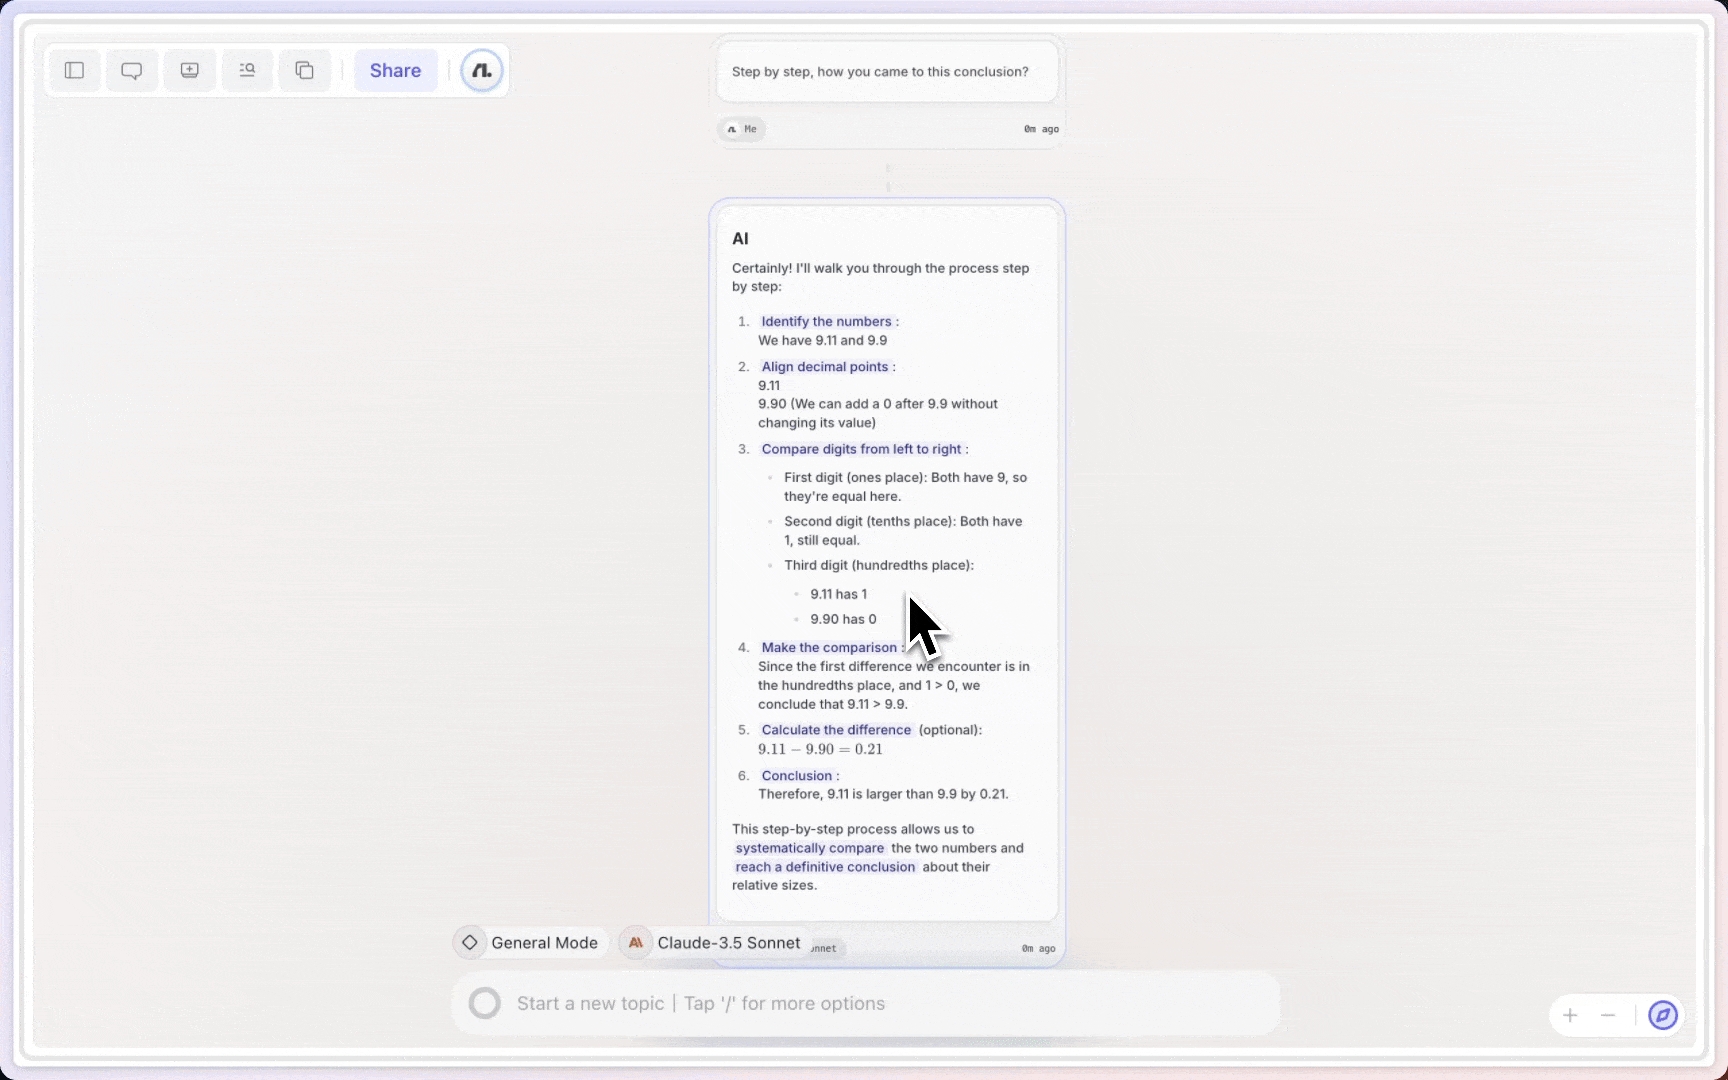This screenshot has height=1080, width=1728.
Task: Click the "Compare digits from left to right" highlight
Action: tap(861, 449)
